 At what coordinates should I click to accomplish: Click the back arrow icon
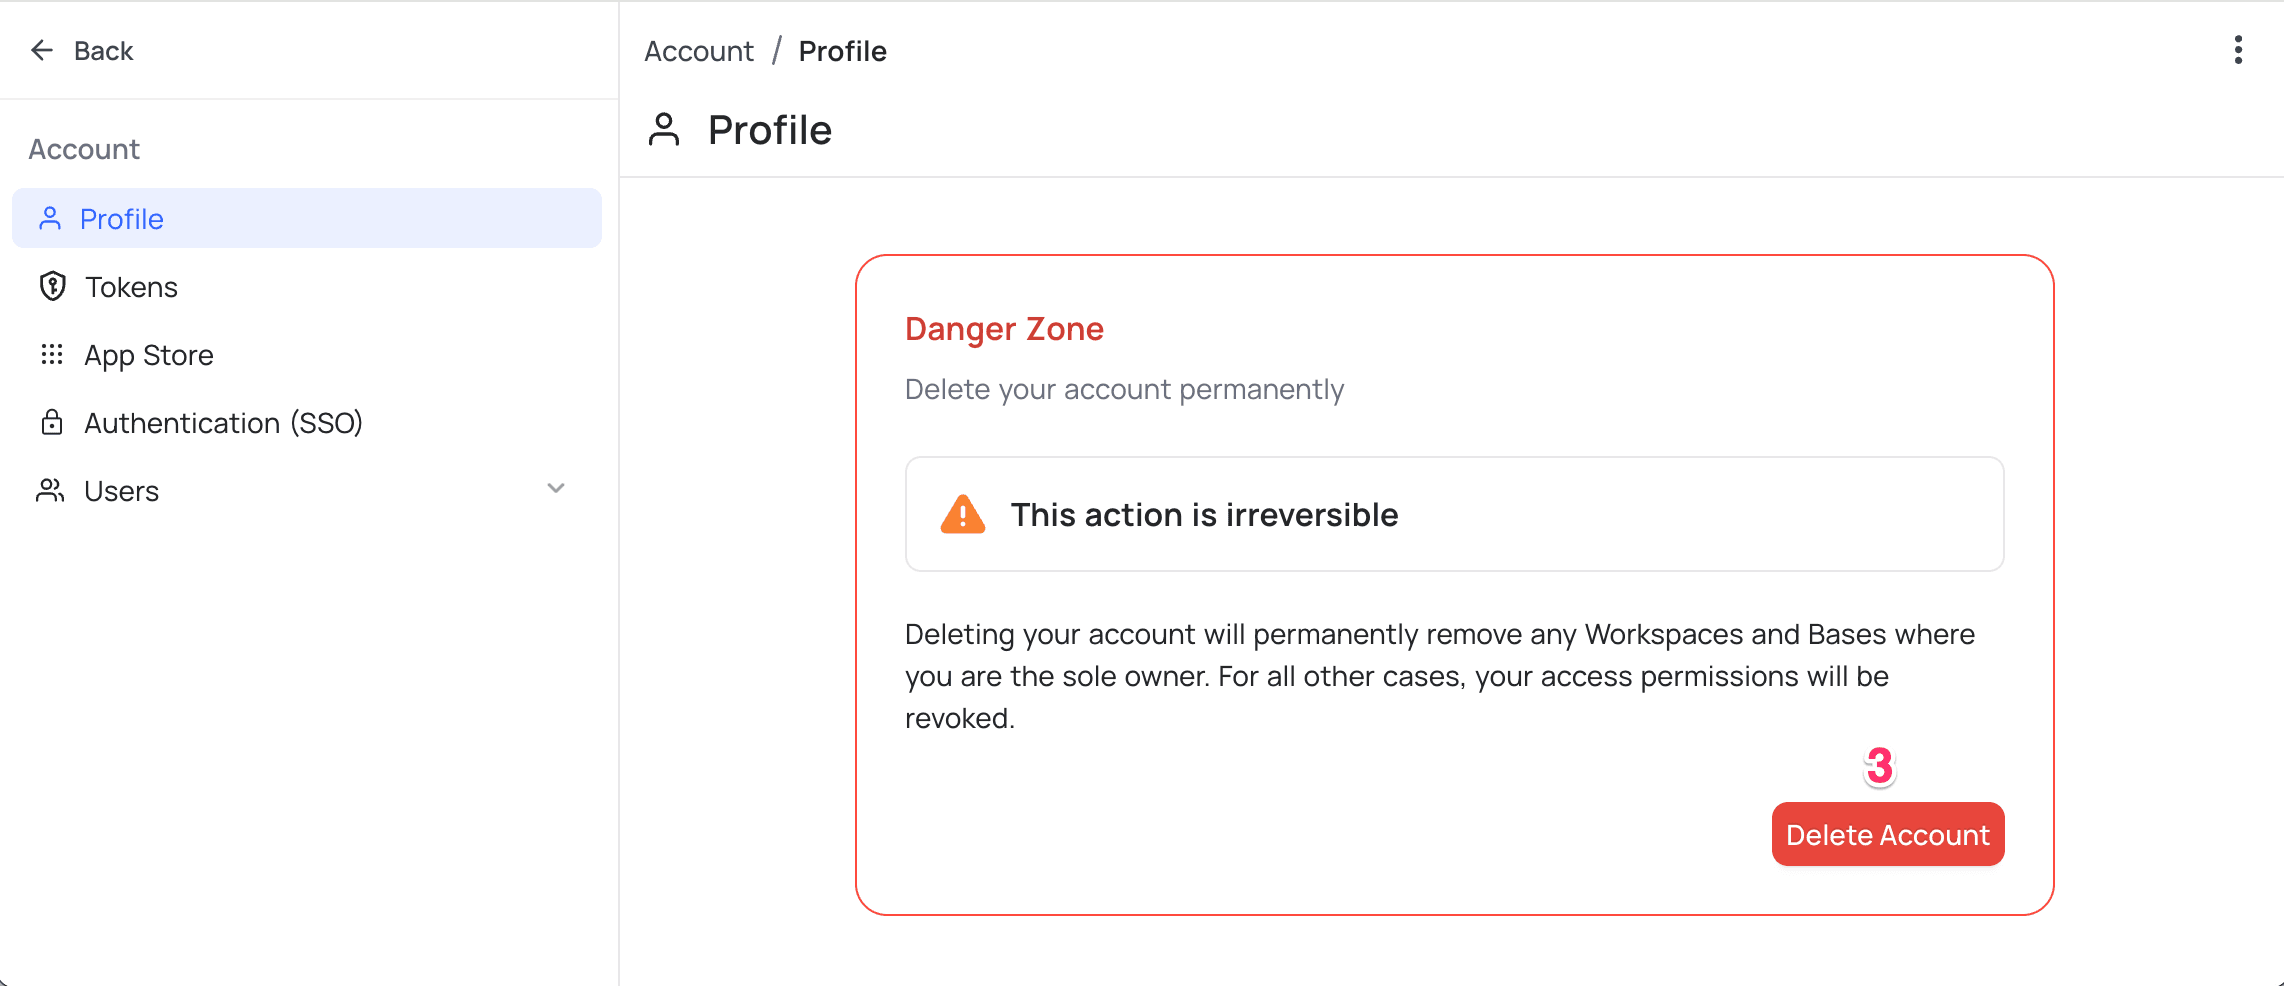coord(41,49)
